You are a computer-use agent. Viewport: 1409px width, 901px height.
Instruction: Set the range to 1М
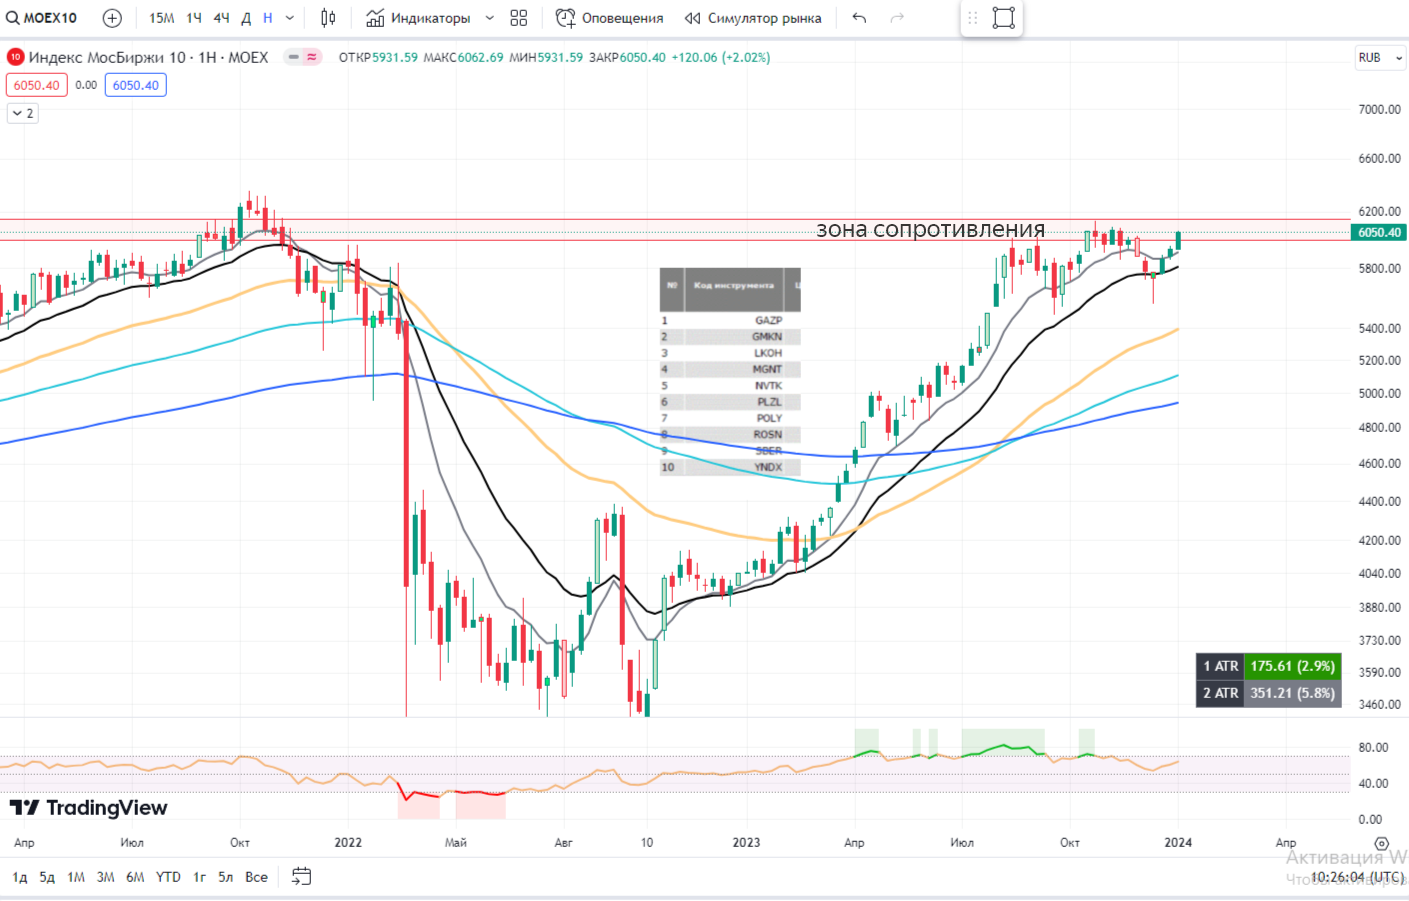coord(76,877)
